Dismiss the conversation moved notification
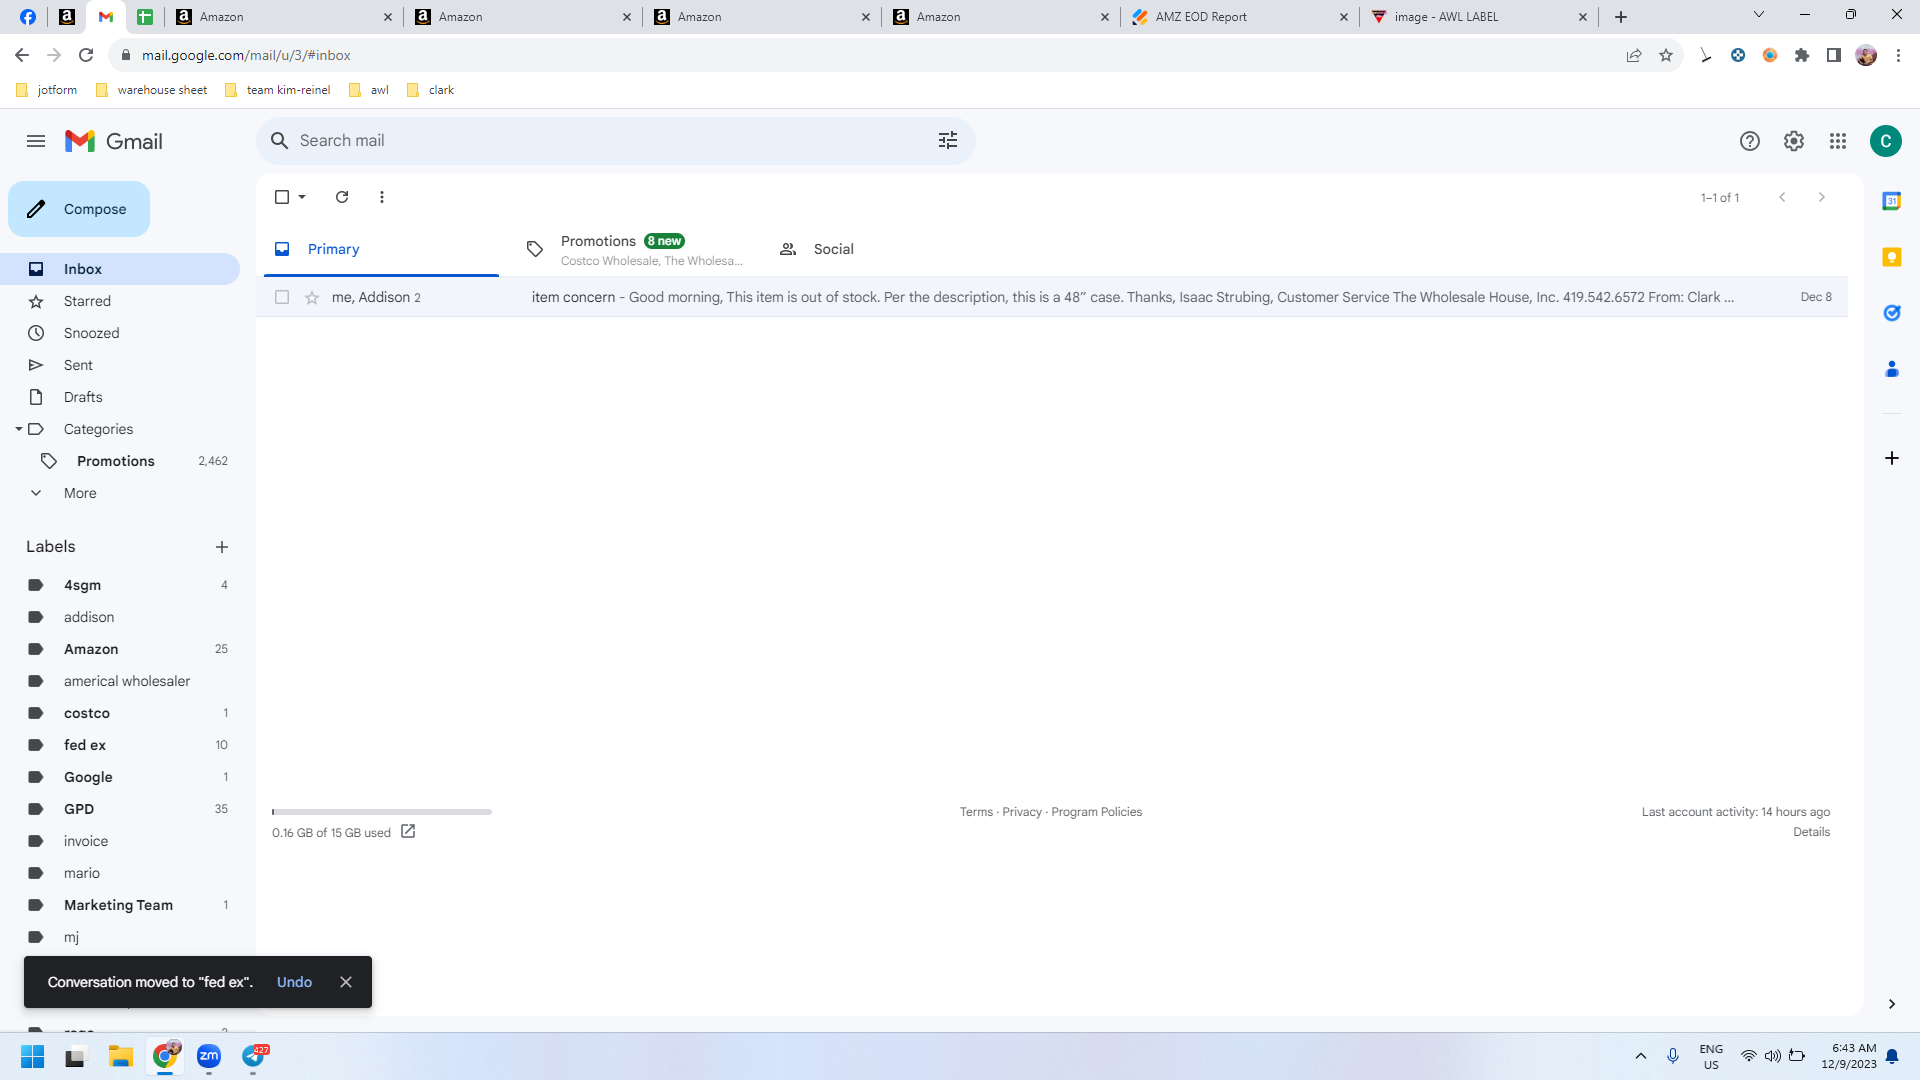Viewport: 1920px width, 1080px height. tap(346, 982)
